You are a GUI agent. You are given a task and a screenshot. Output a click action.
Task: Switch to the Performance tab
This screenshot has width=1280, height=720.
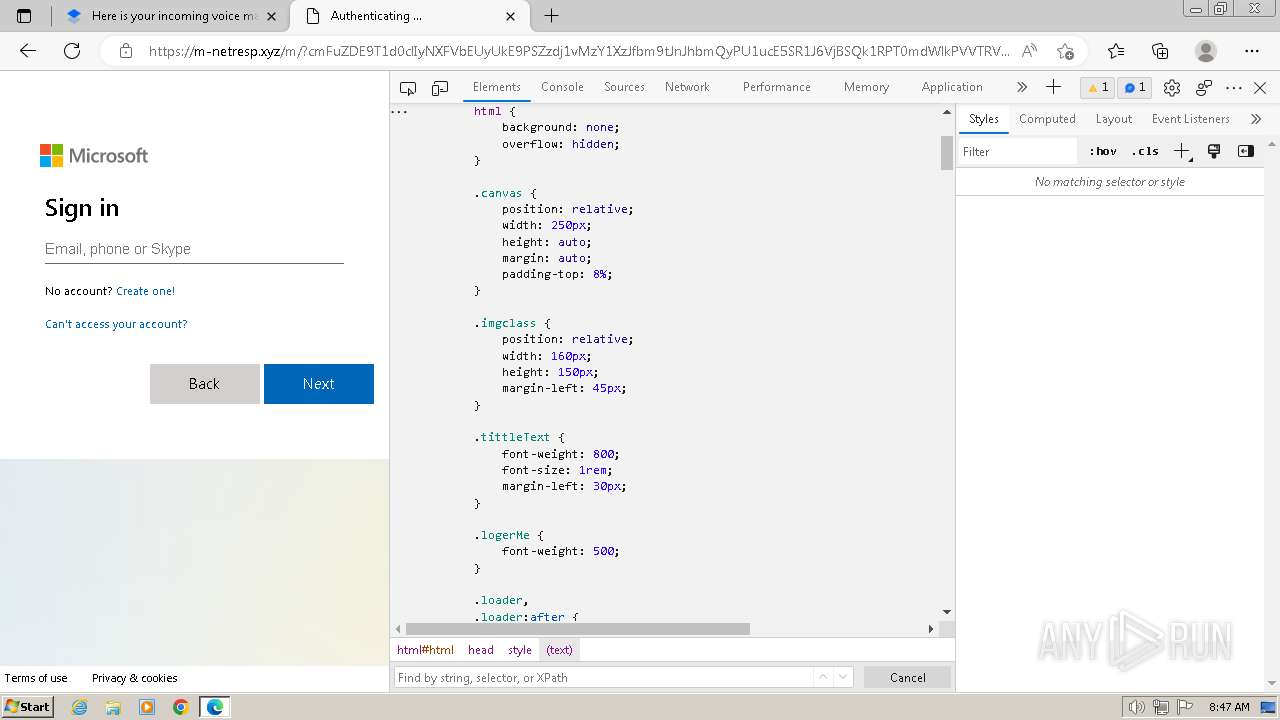coord(776,87)
